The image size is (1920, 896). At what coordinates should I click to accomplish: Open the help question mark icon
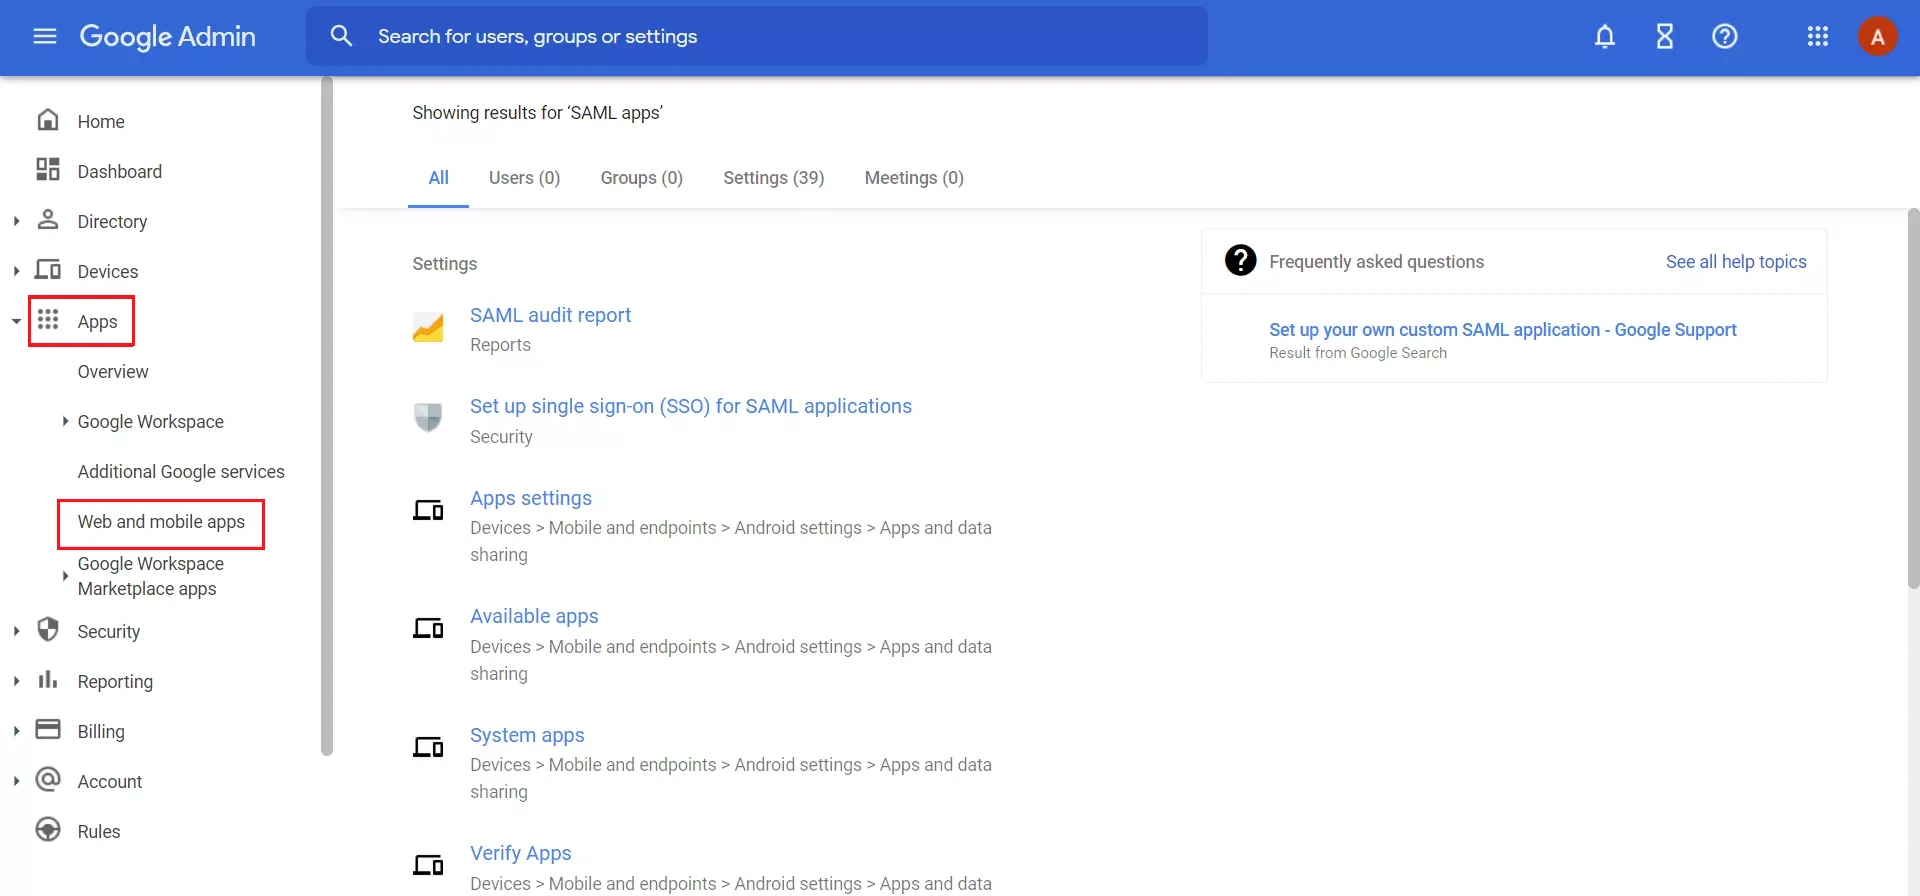click(1724, 37)
